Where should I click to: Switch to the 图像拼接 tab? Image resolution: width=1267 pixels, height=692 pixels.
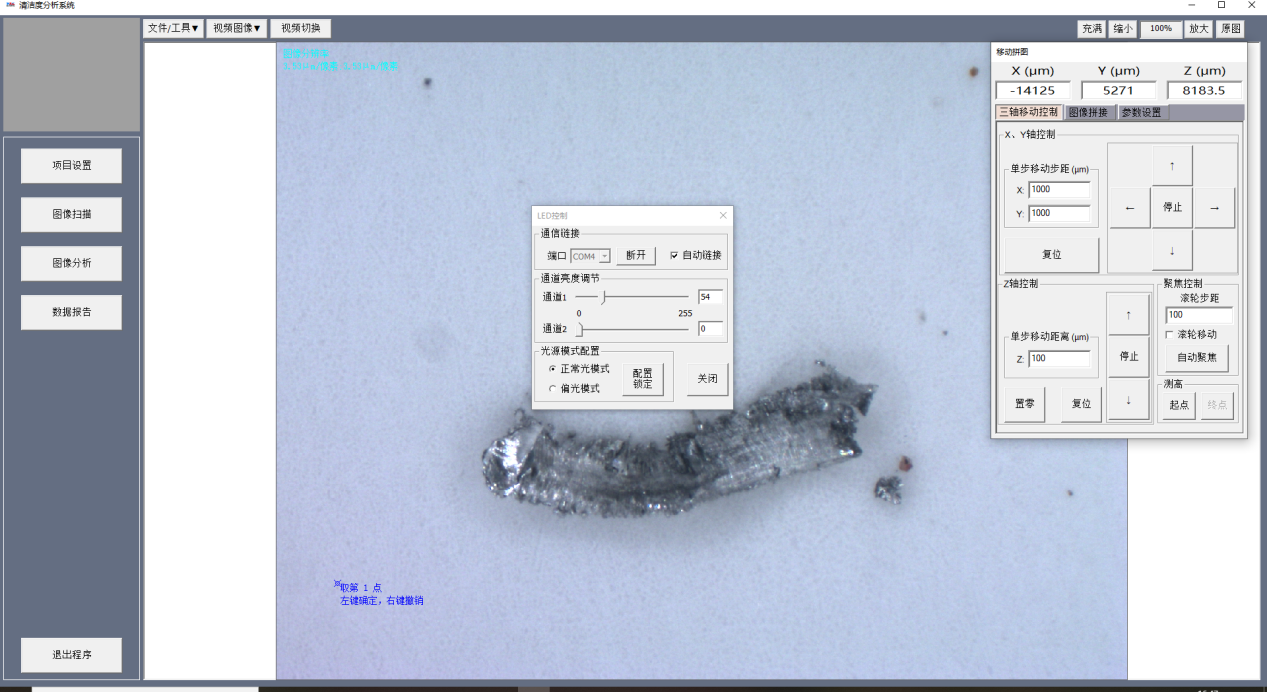tap(1088, 112)
